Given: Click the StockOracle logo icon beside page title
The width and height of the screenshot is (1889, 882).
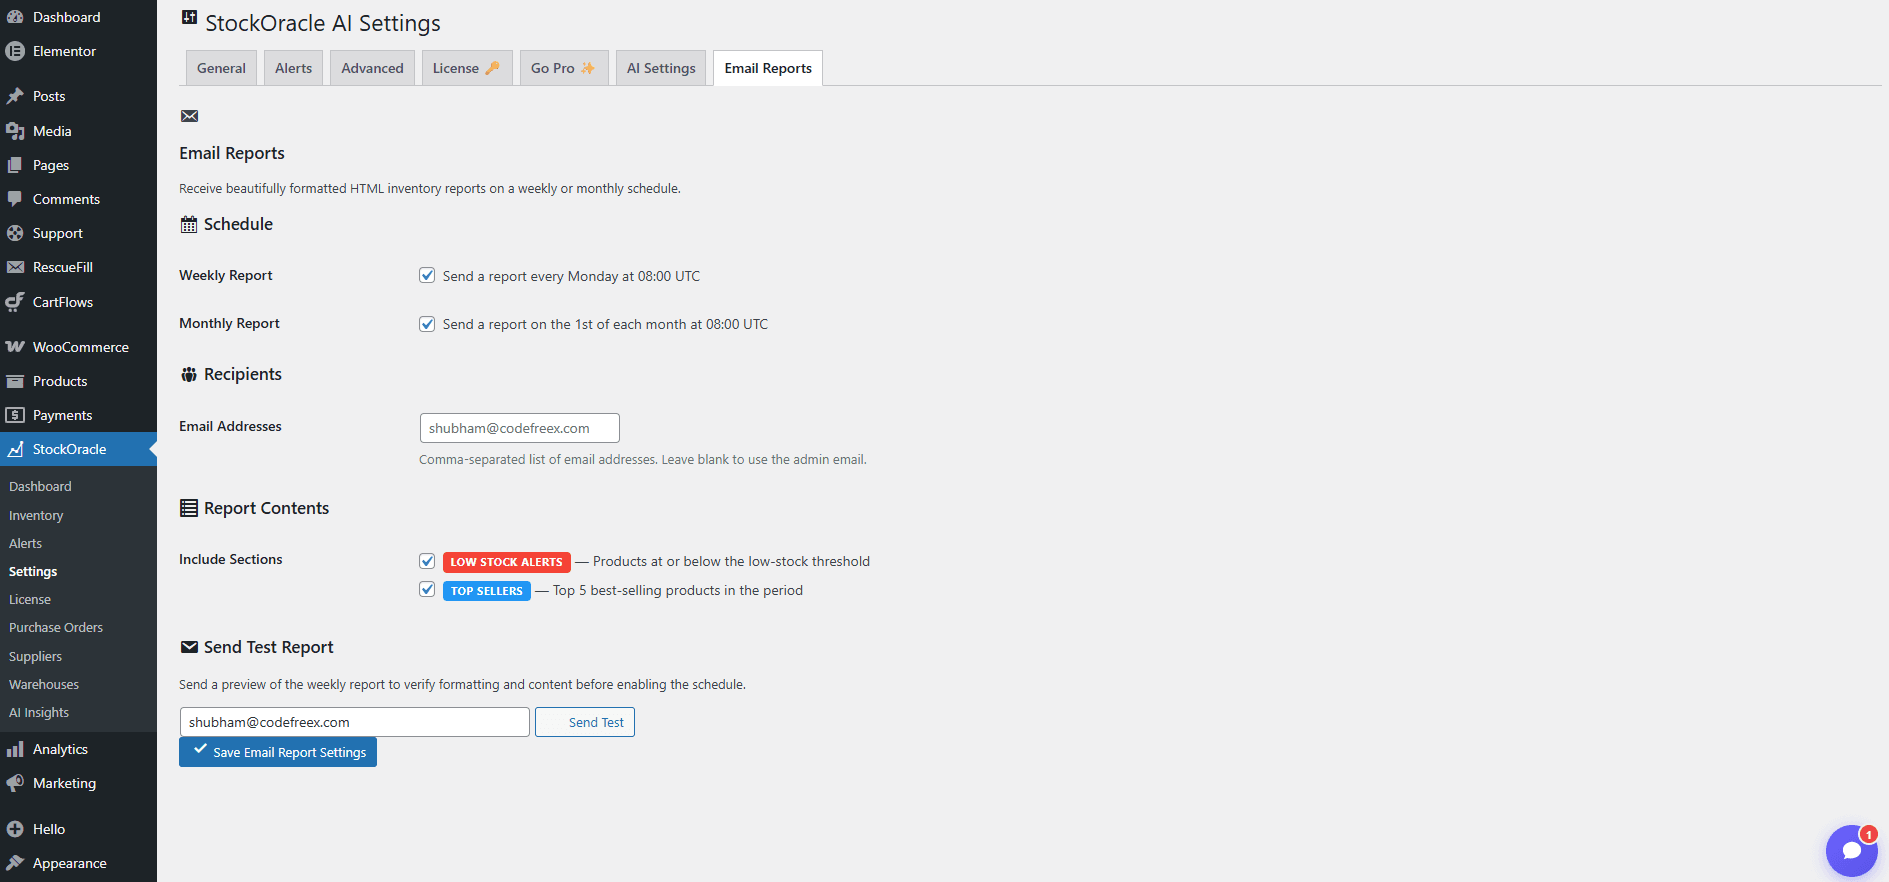Looking at the screenshot, I should pos(189,17).
